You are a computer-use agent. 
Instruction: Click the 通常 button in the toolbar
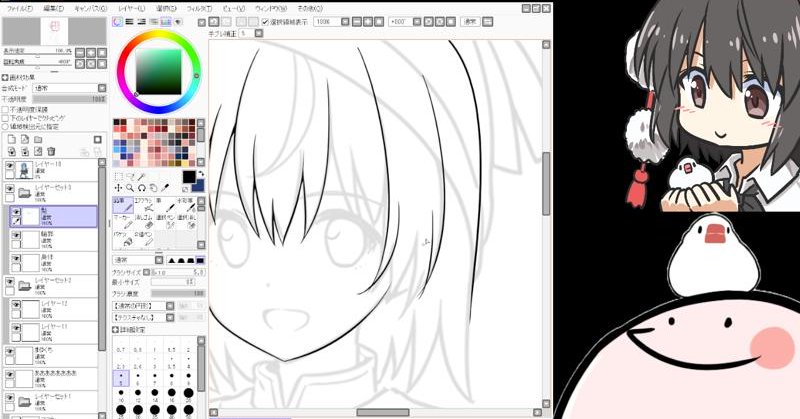pos(470,22)
